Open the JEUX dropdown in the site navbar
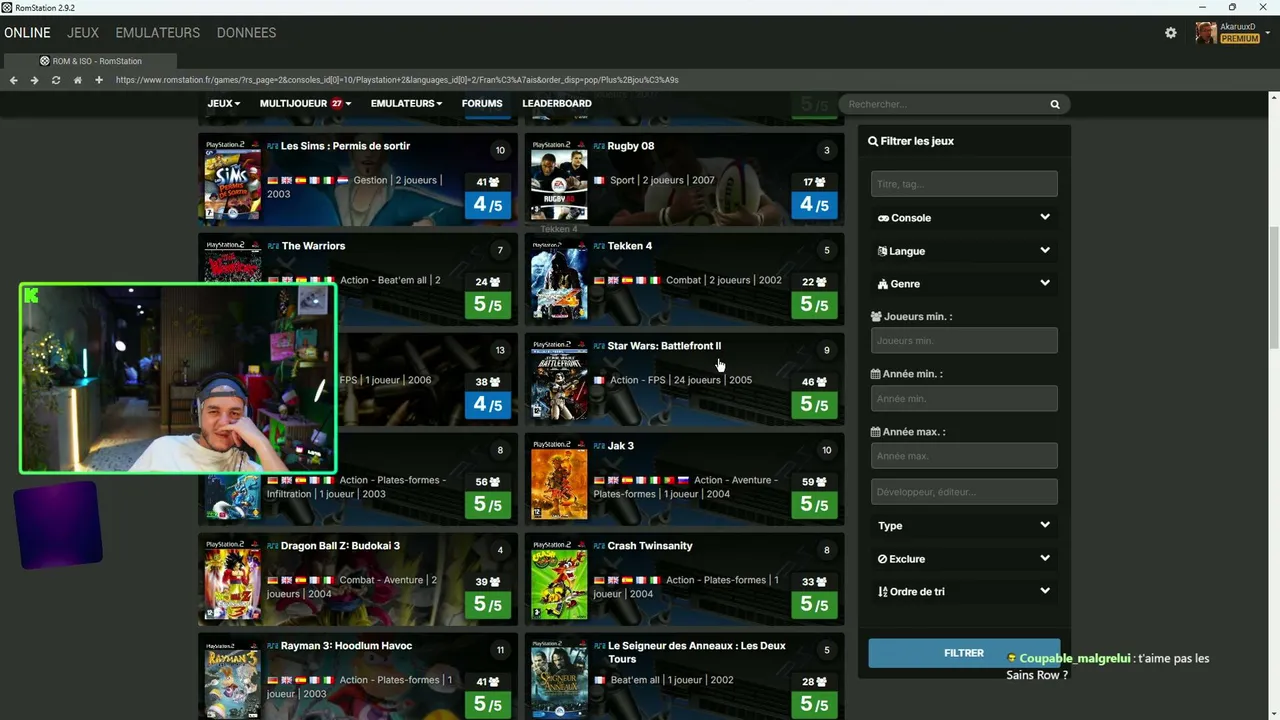Image resolution: width=1280 pixels, height=720 pixels. [224, 104]
